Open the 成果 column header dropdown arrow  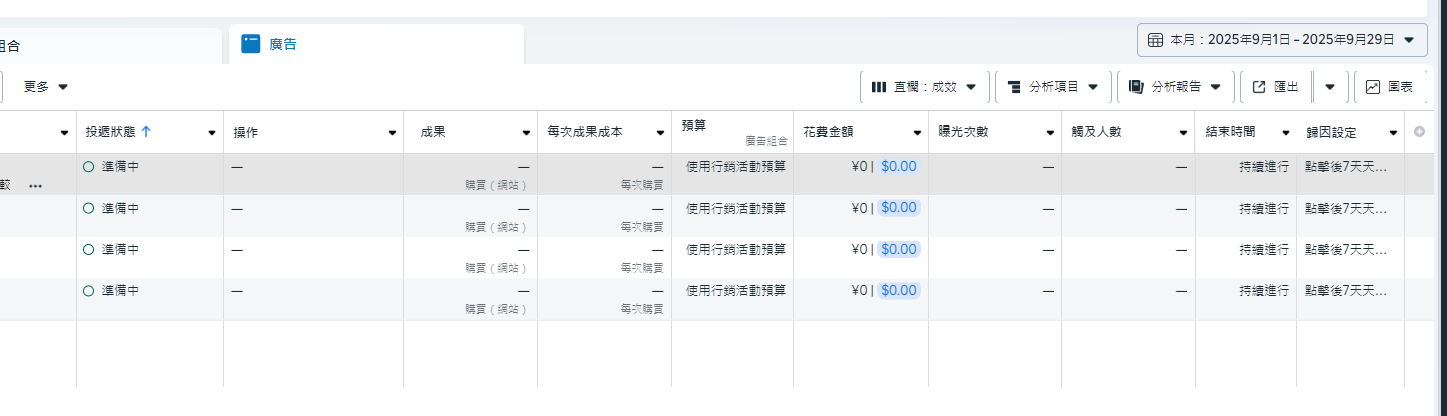pos(526,133)
